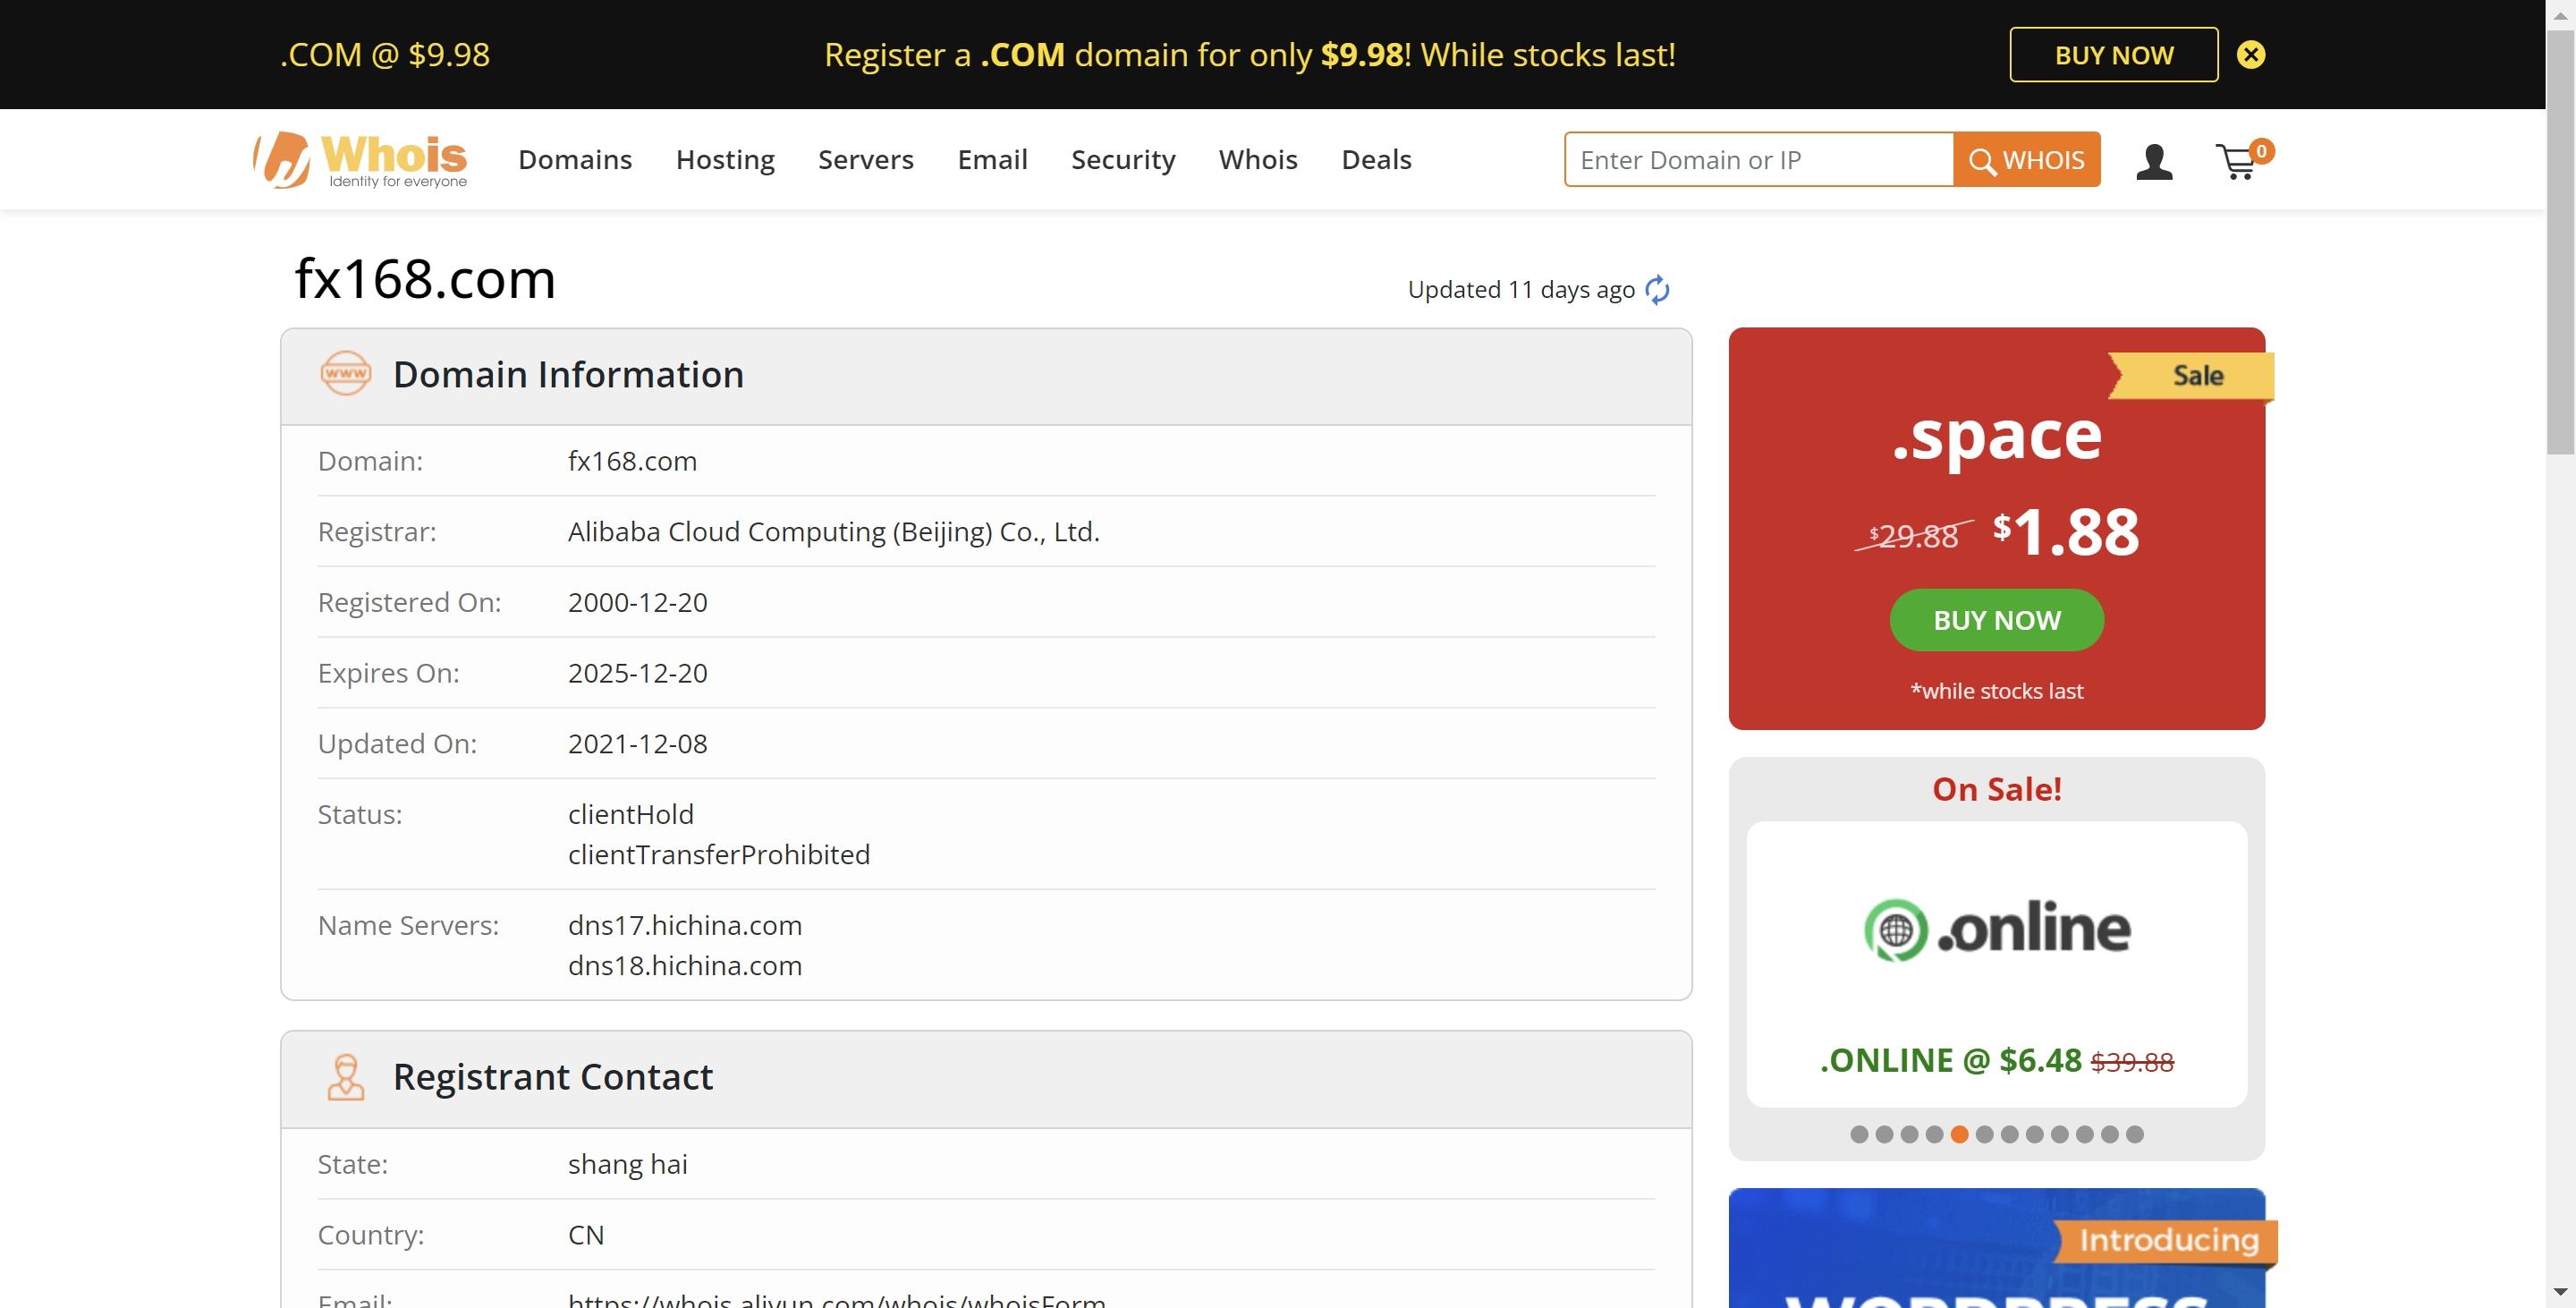Click the 2025-12-20 expiry date
This screenshot has height=1308, width=2576.
637,673
